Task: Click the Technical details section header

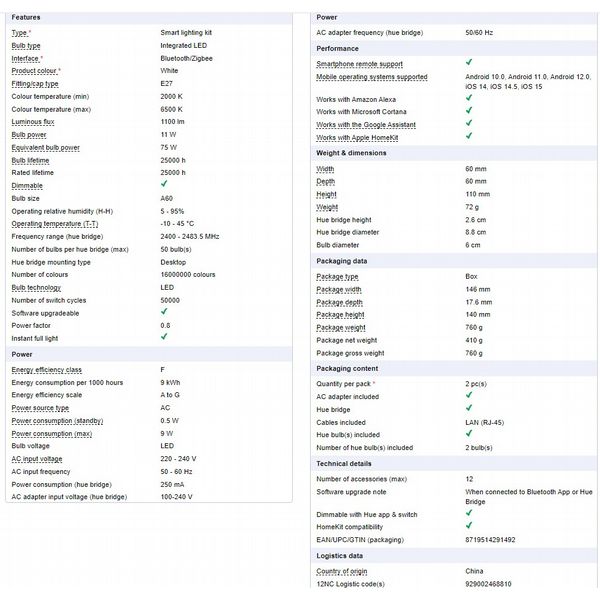Action: [x=345, y=464]
